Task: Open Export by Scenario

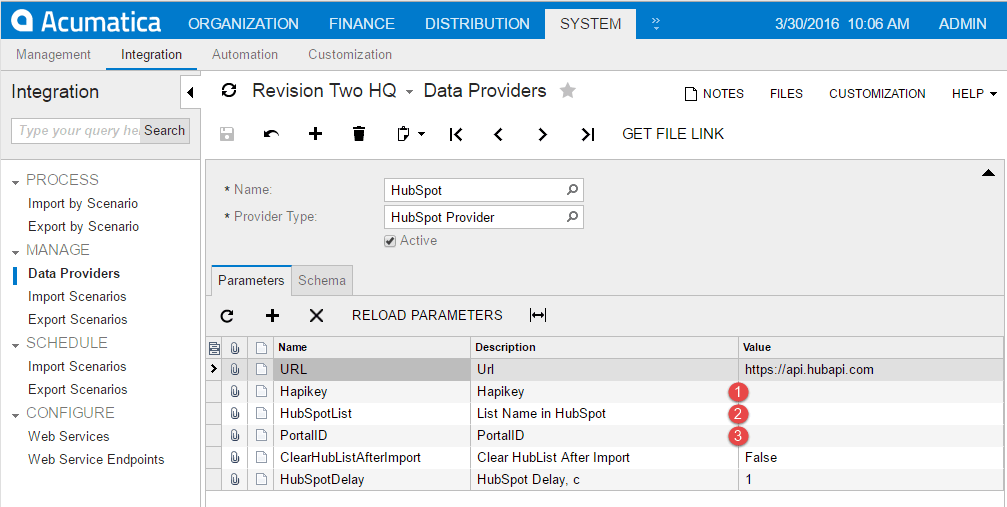Action: [x=83, y=227]
